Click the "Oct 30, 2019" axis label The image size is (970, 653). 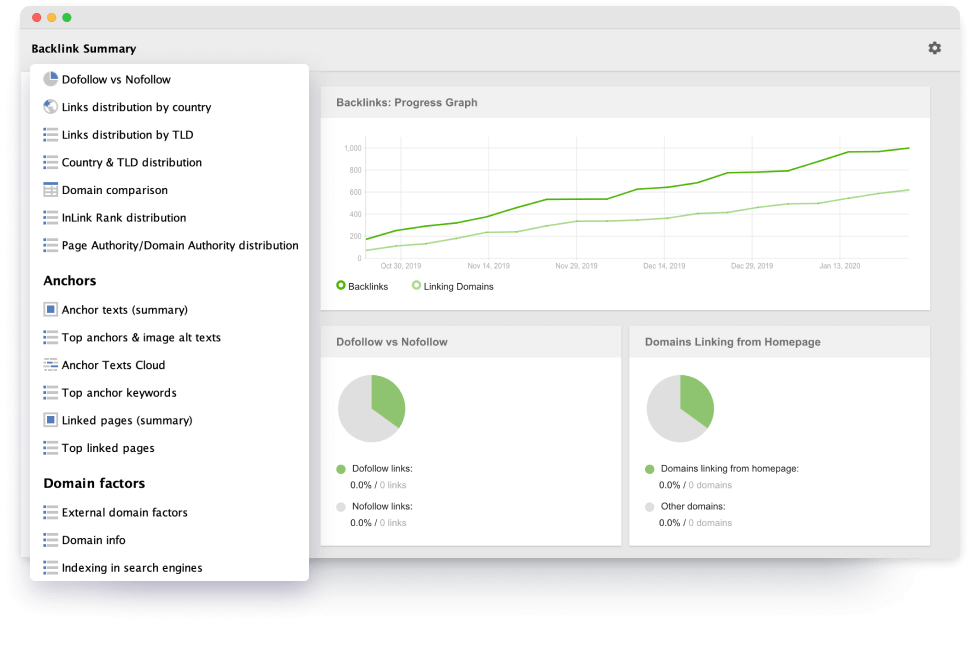[401, 266]
